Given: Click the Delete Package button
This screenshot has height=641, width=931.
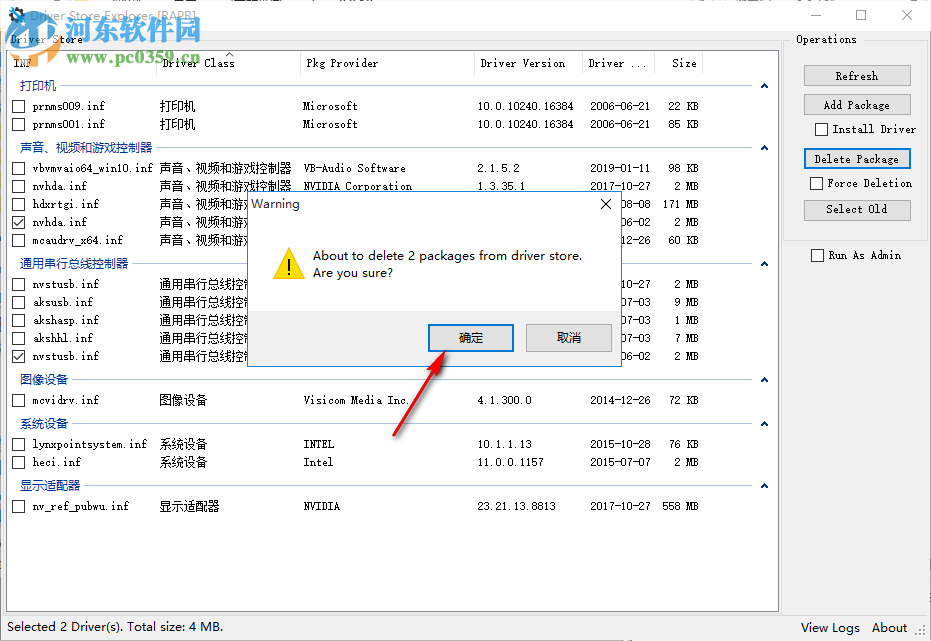Looking at the screenshot, I should pyautogui.click(x=856, y=158).
